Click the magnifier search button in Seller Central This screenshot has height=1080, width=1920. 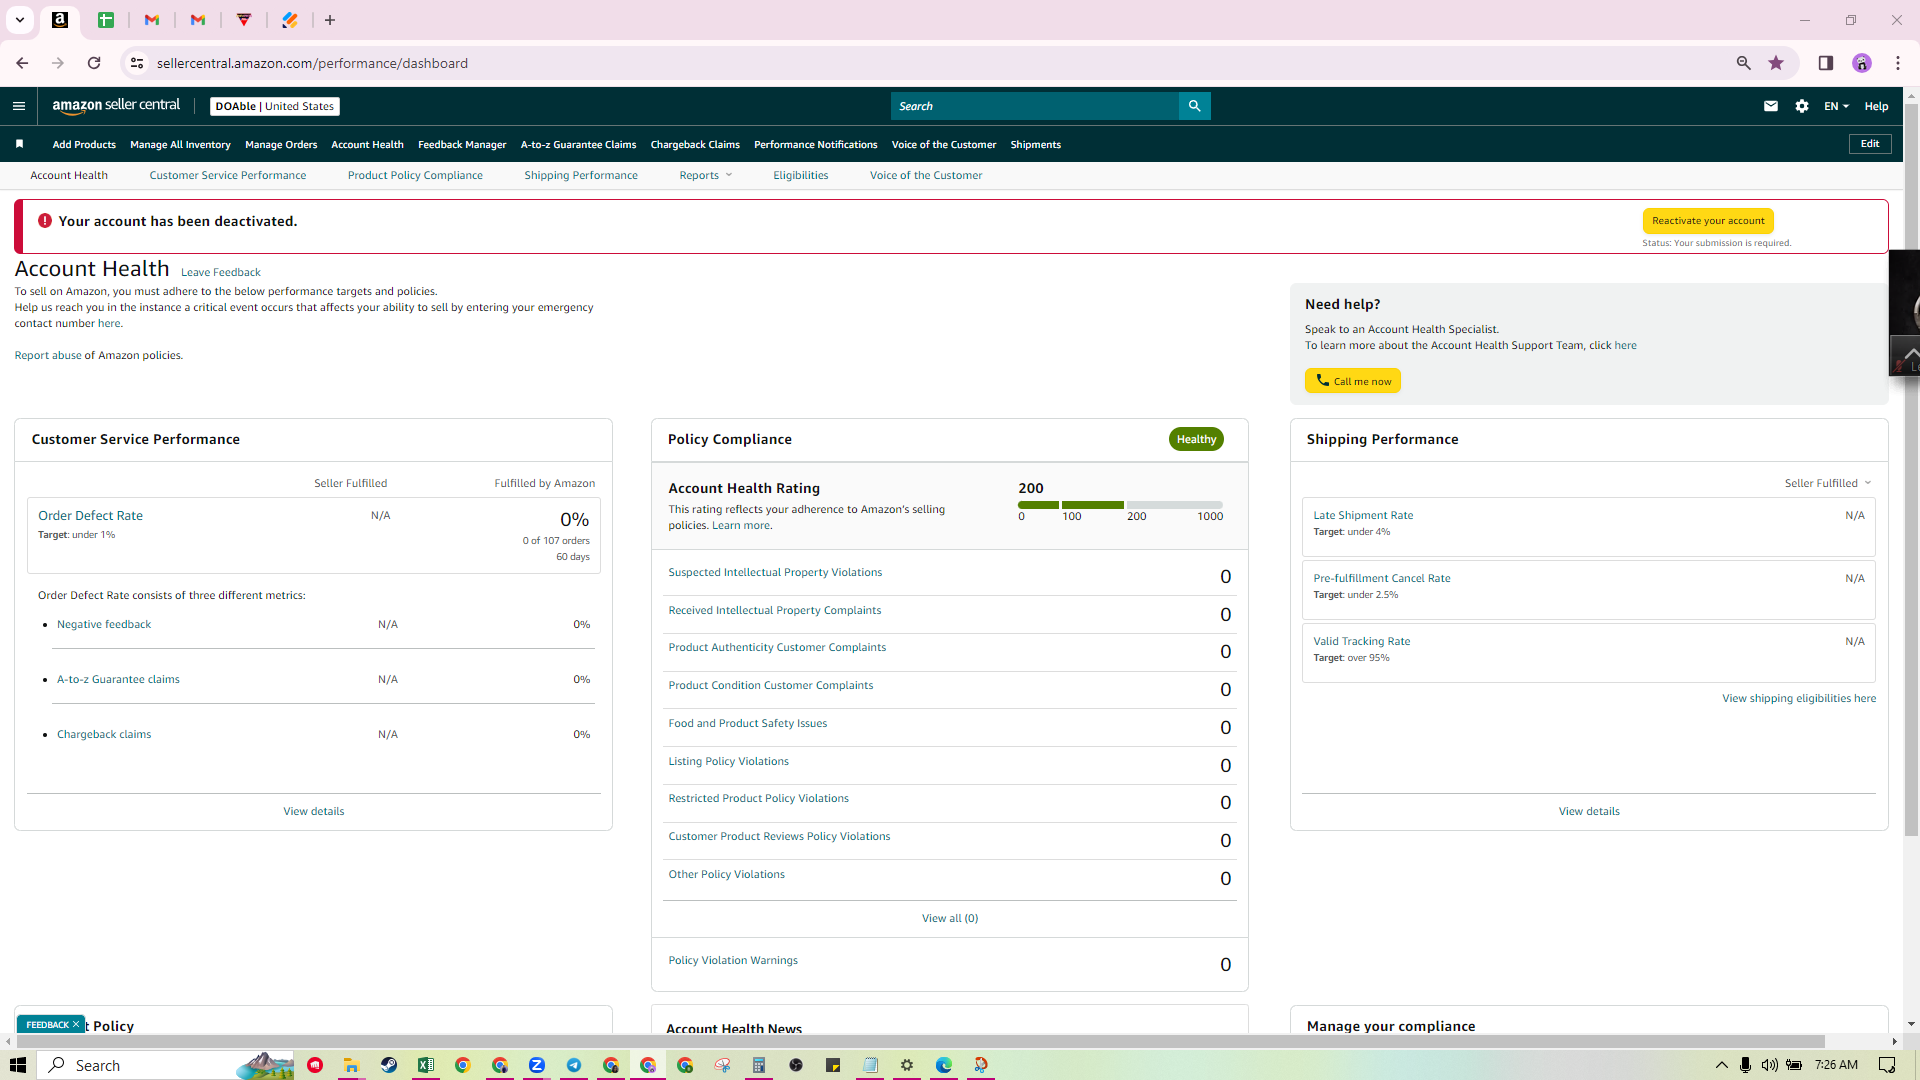click(x=1194, y=106)
